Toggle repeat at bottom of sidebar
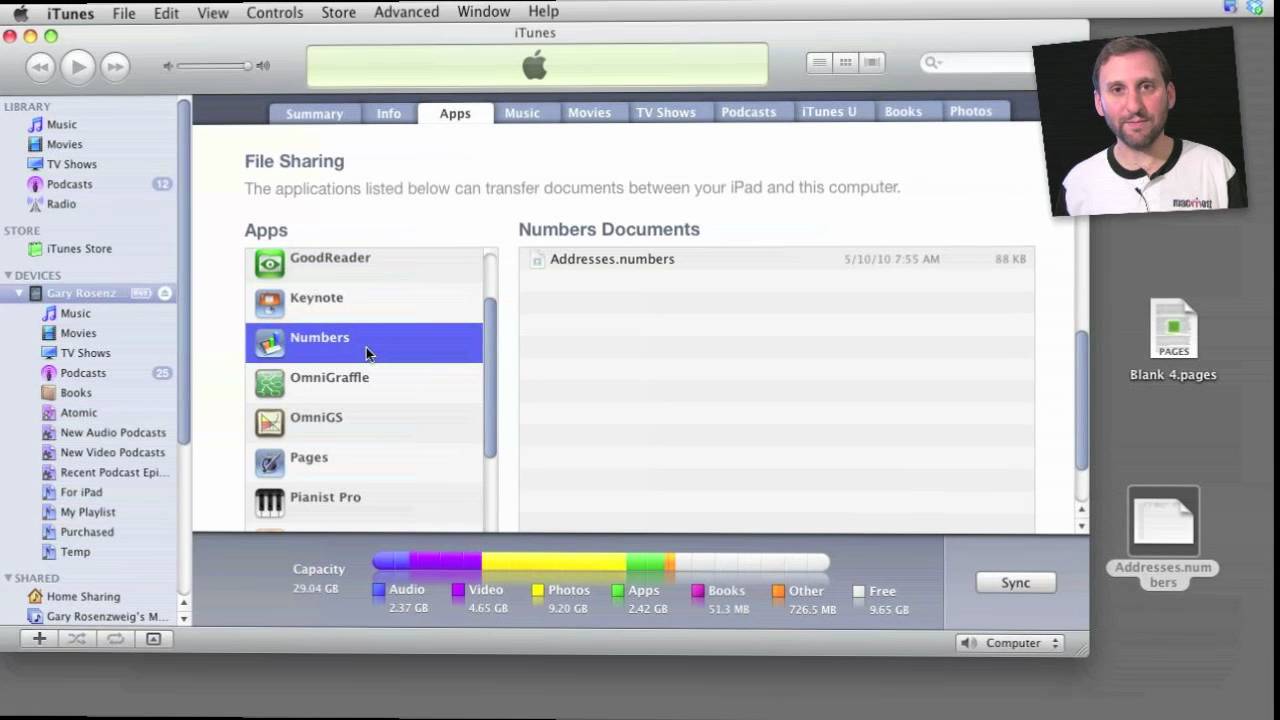This screenshot has height=720, width=1280. (x=115, y=638)
